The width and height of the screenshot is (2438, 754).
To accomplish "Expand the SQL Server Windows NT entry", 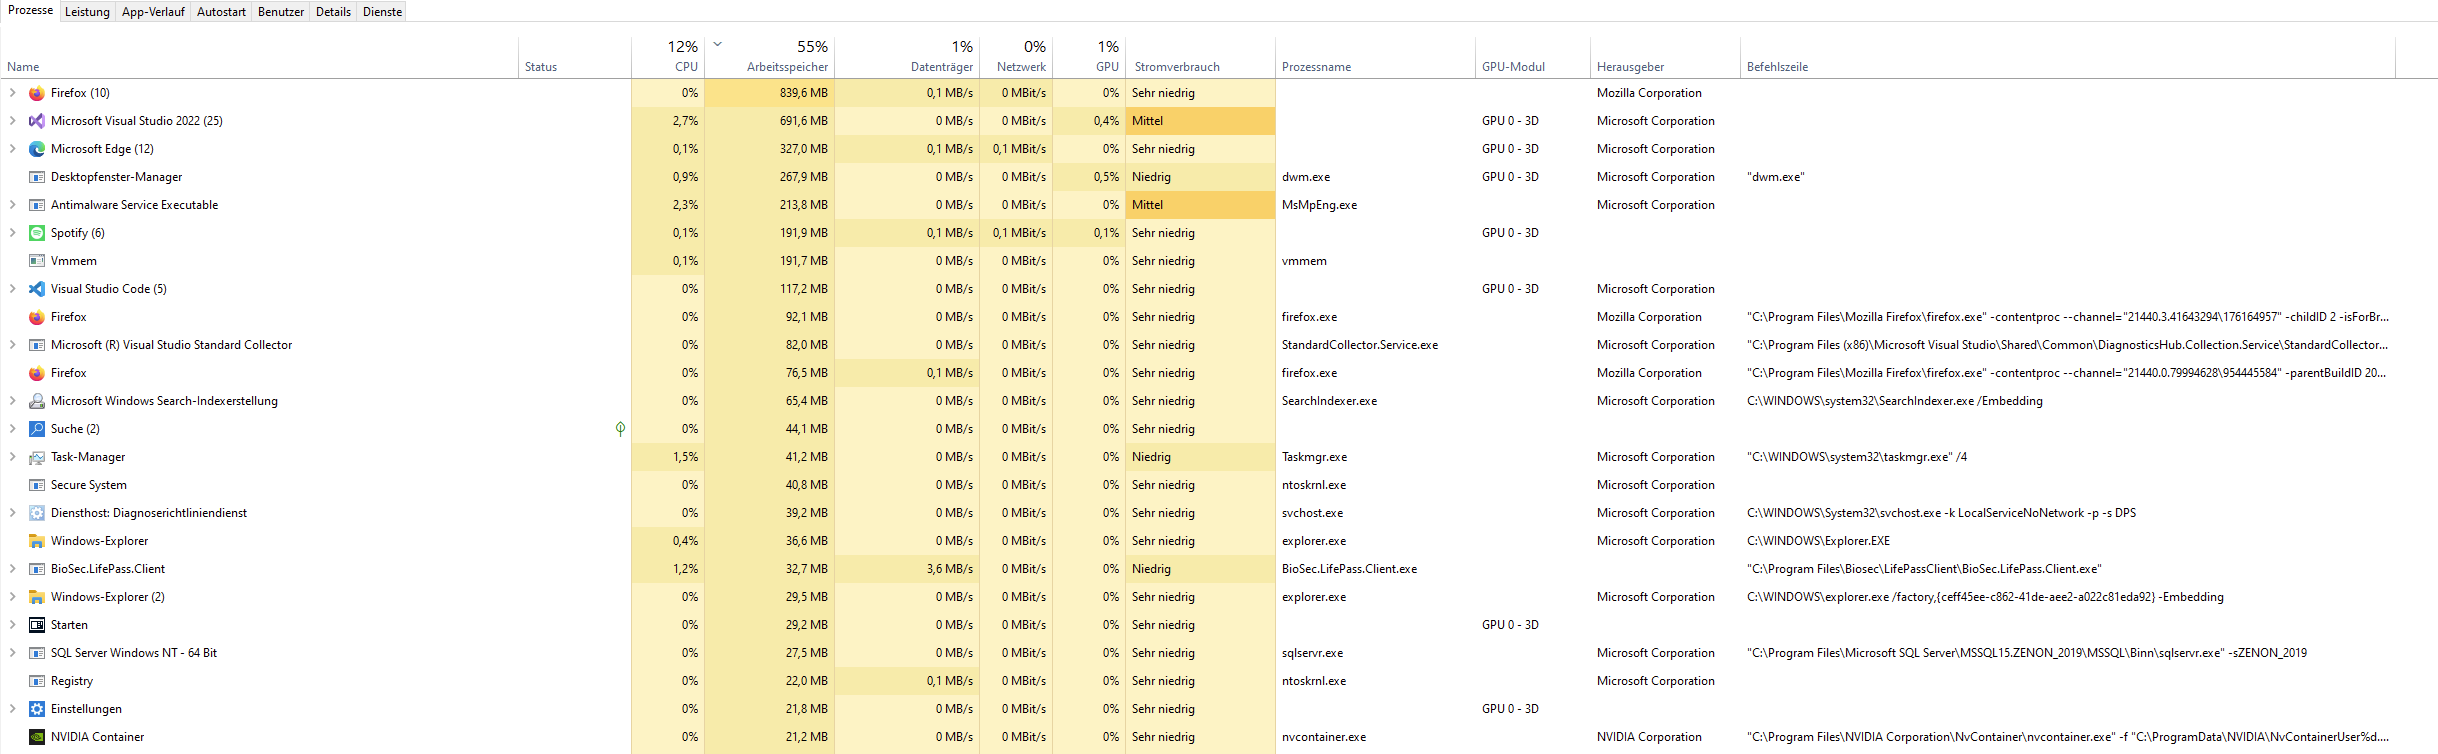I will [12, 653].
